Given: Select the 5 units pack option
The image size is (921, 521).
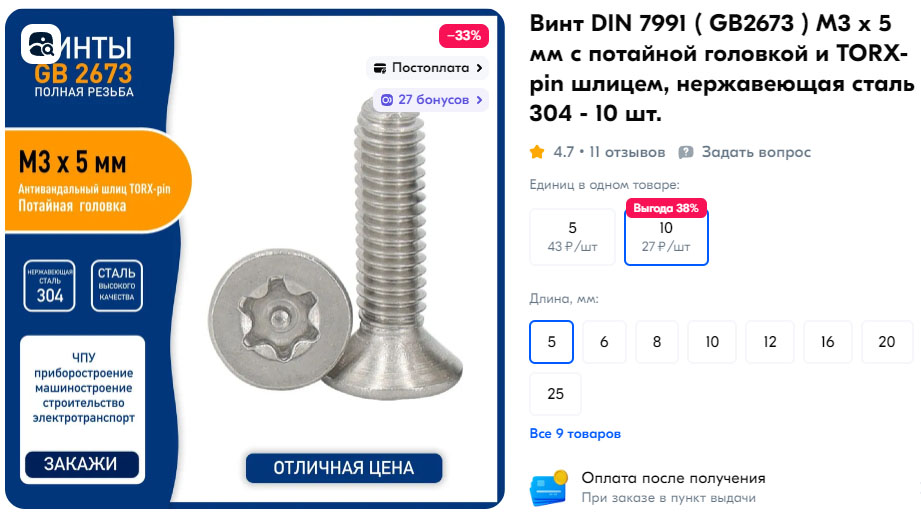Looking at the screenshot, I should [572, 237].
